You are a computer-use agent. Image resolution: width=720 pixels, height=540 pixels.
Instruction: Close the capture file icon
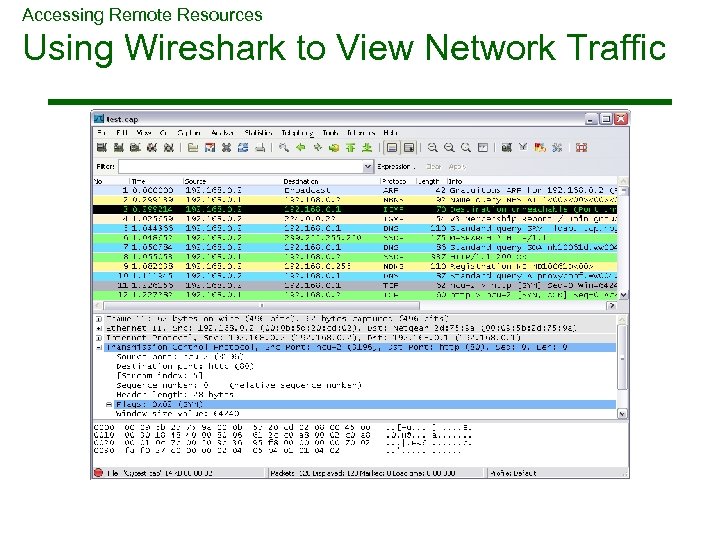pos(226,147)
